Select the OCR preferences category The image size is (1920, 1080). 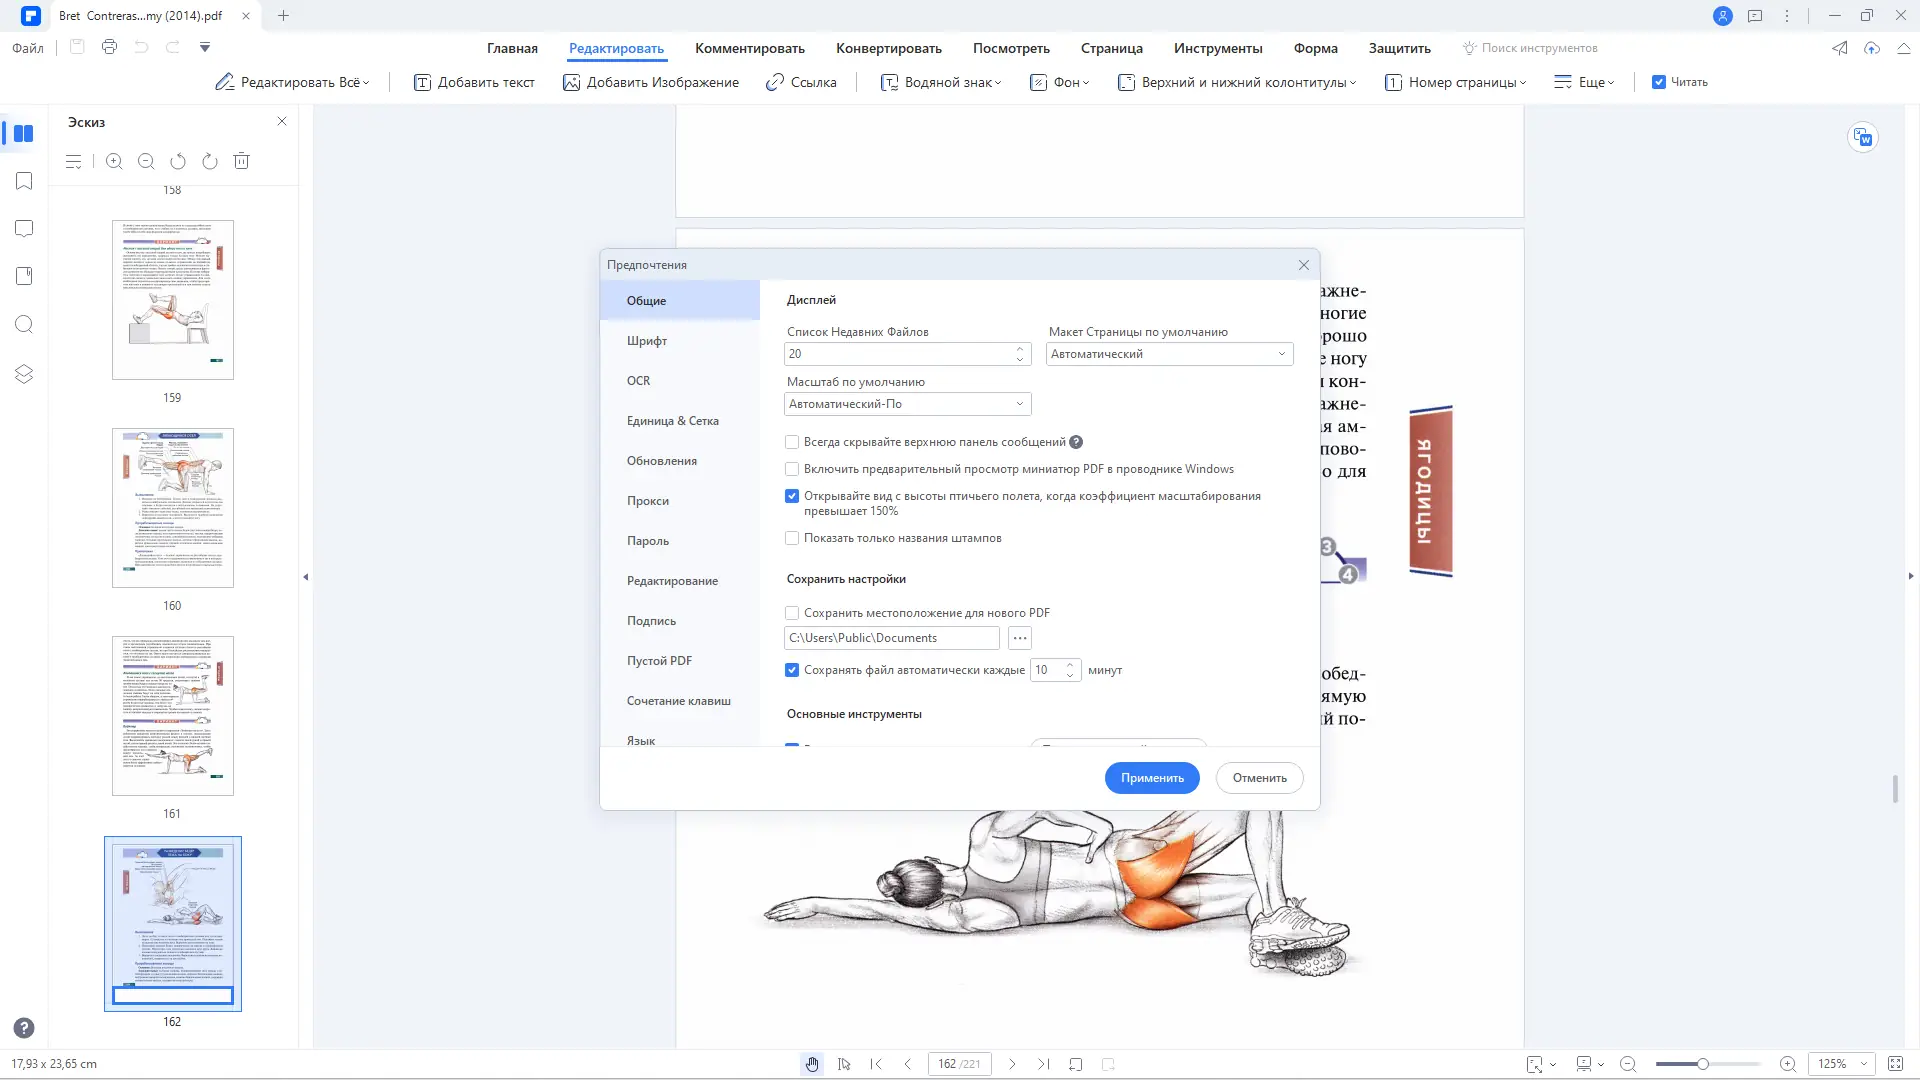tap(638, 381)
